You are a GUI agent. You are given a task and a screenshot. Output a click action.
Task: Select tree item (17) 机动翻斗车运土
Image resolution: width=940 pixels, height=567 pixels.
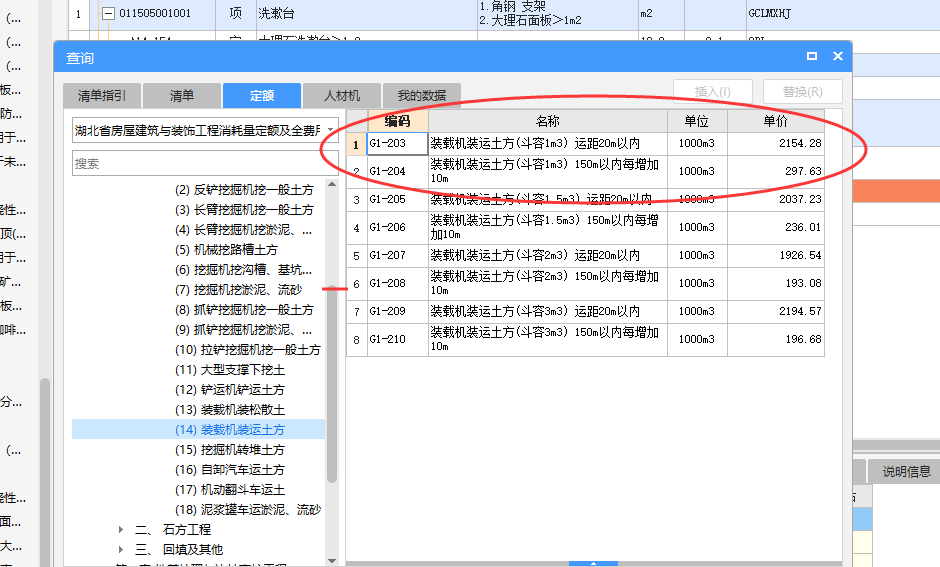pyautogui.click(x=230, y=490)
